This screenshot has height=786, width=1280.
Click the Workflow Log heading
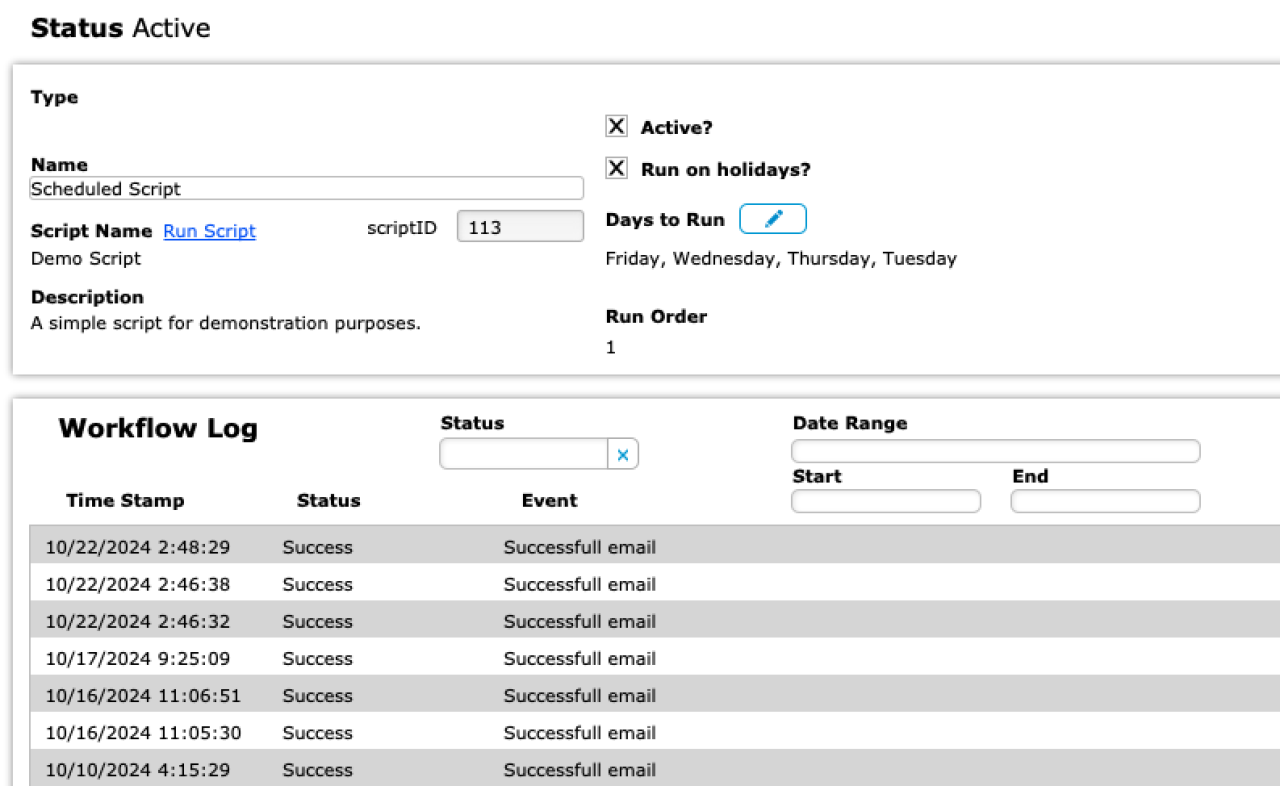click(x=158, y=428)
